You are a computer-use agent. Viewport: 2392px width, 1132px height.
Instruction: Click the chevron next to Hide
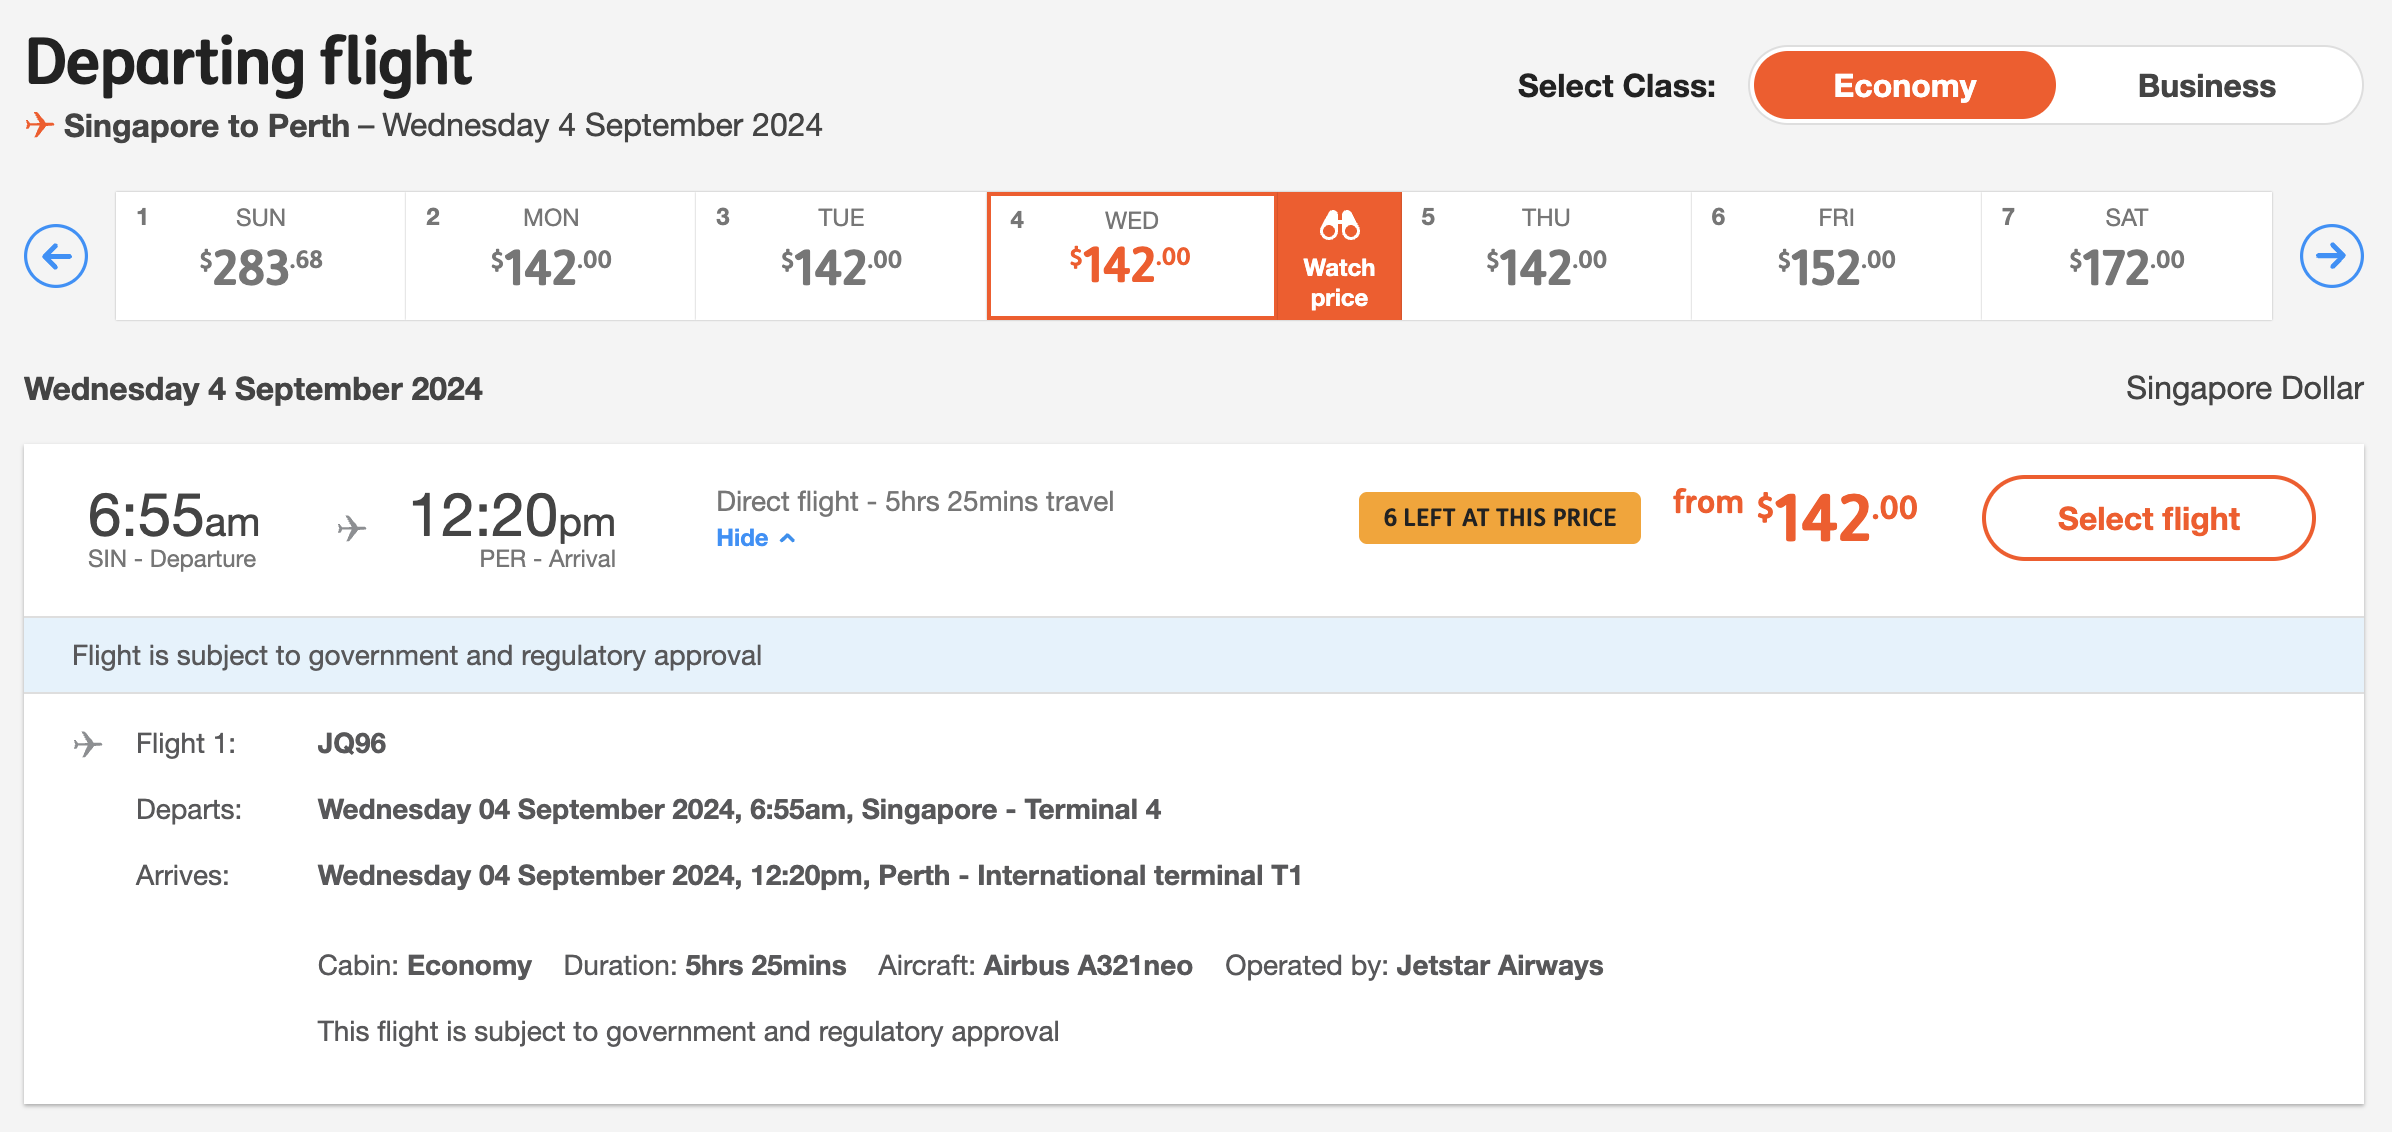[788, 538]
